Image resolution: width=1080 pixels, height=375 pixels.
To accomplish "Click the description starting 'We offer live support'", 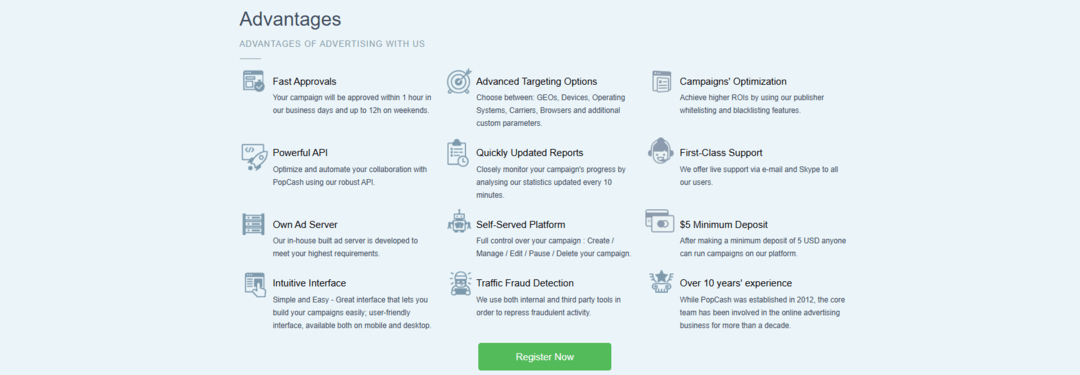I will [x=758, y=176].
